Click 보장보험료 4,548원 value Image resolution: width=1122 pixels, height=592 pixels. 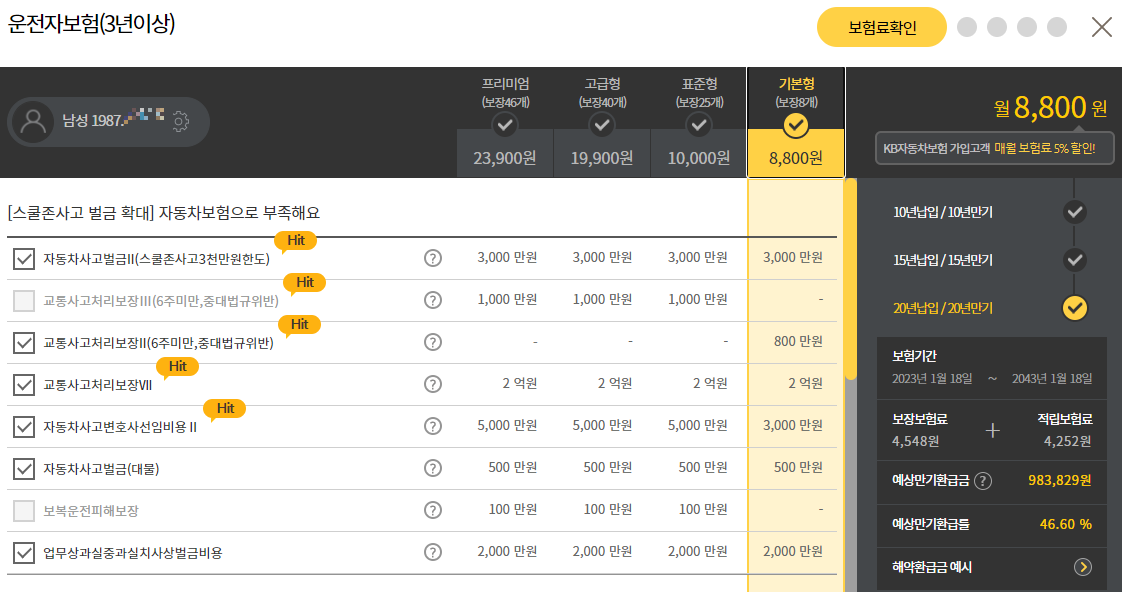coord(915,442)
